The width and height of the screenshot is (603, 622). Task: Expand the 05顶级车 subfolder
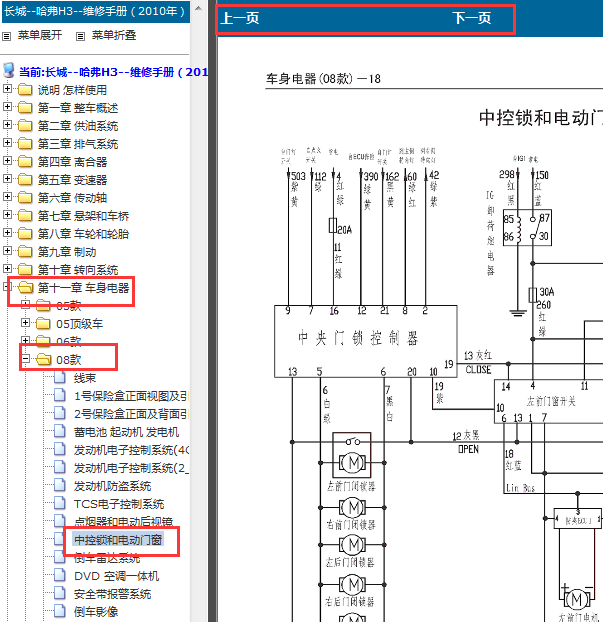tap(25, 323)
